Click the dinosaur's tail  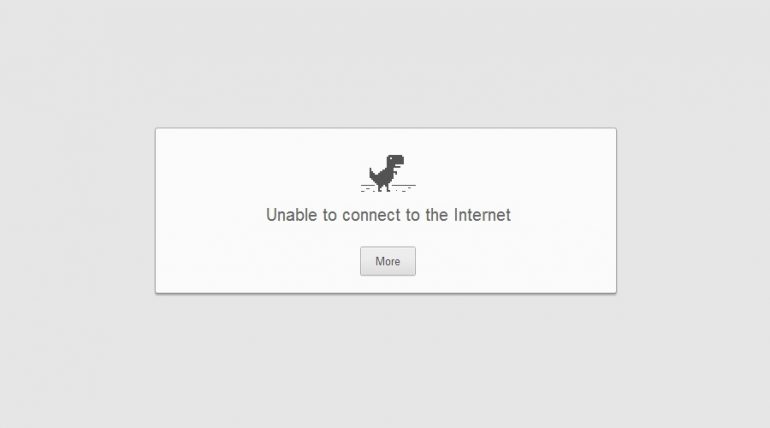373,173
